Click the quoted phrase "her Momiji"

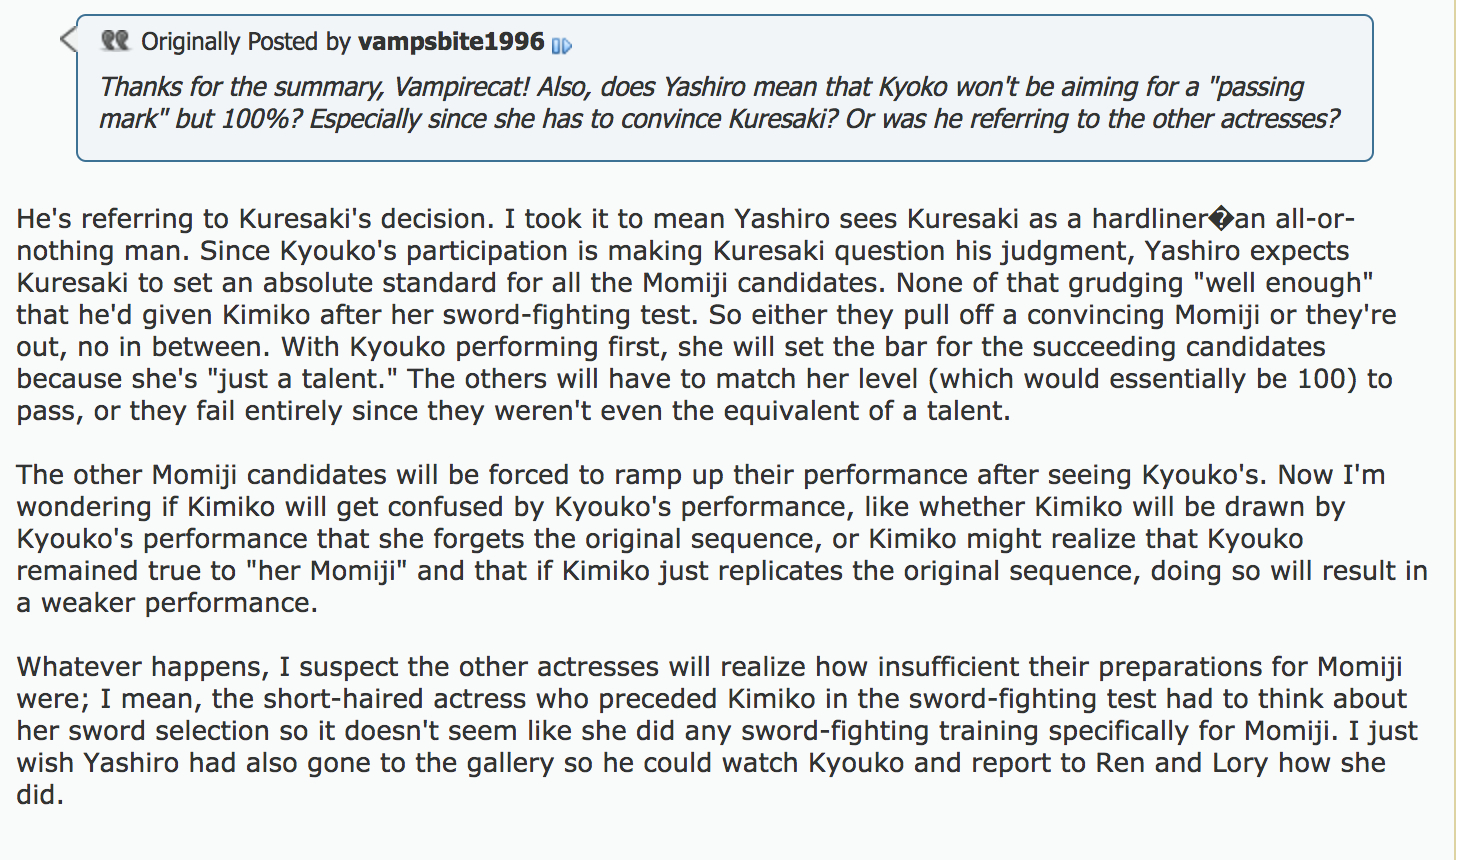tap(324, 571)
